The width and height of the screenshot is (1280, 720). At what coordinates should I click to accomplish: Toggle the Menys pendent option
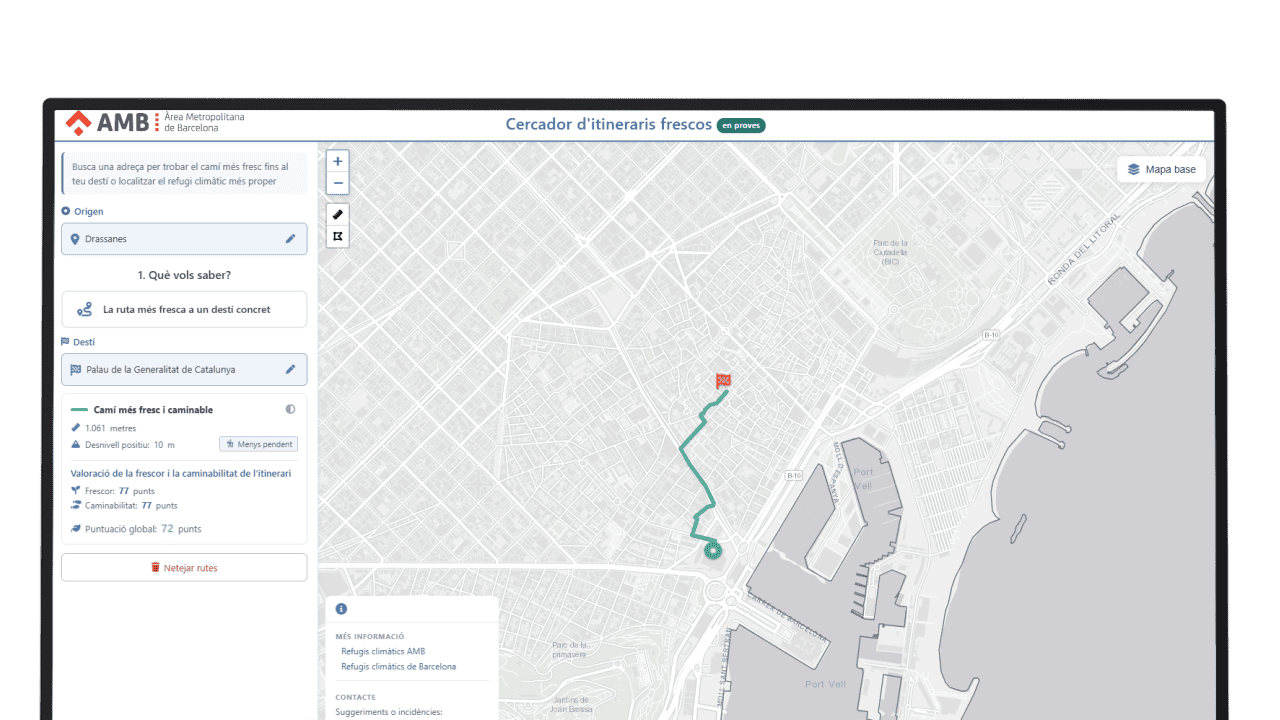258,444
